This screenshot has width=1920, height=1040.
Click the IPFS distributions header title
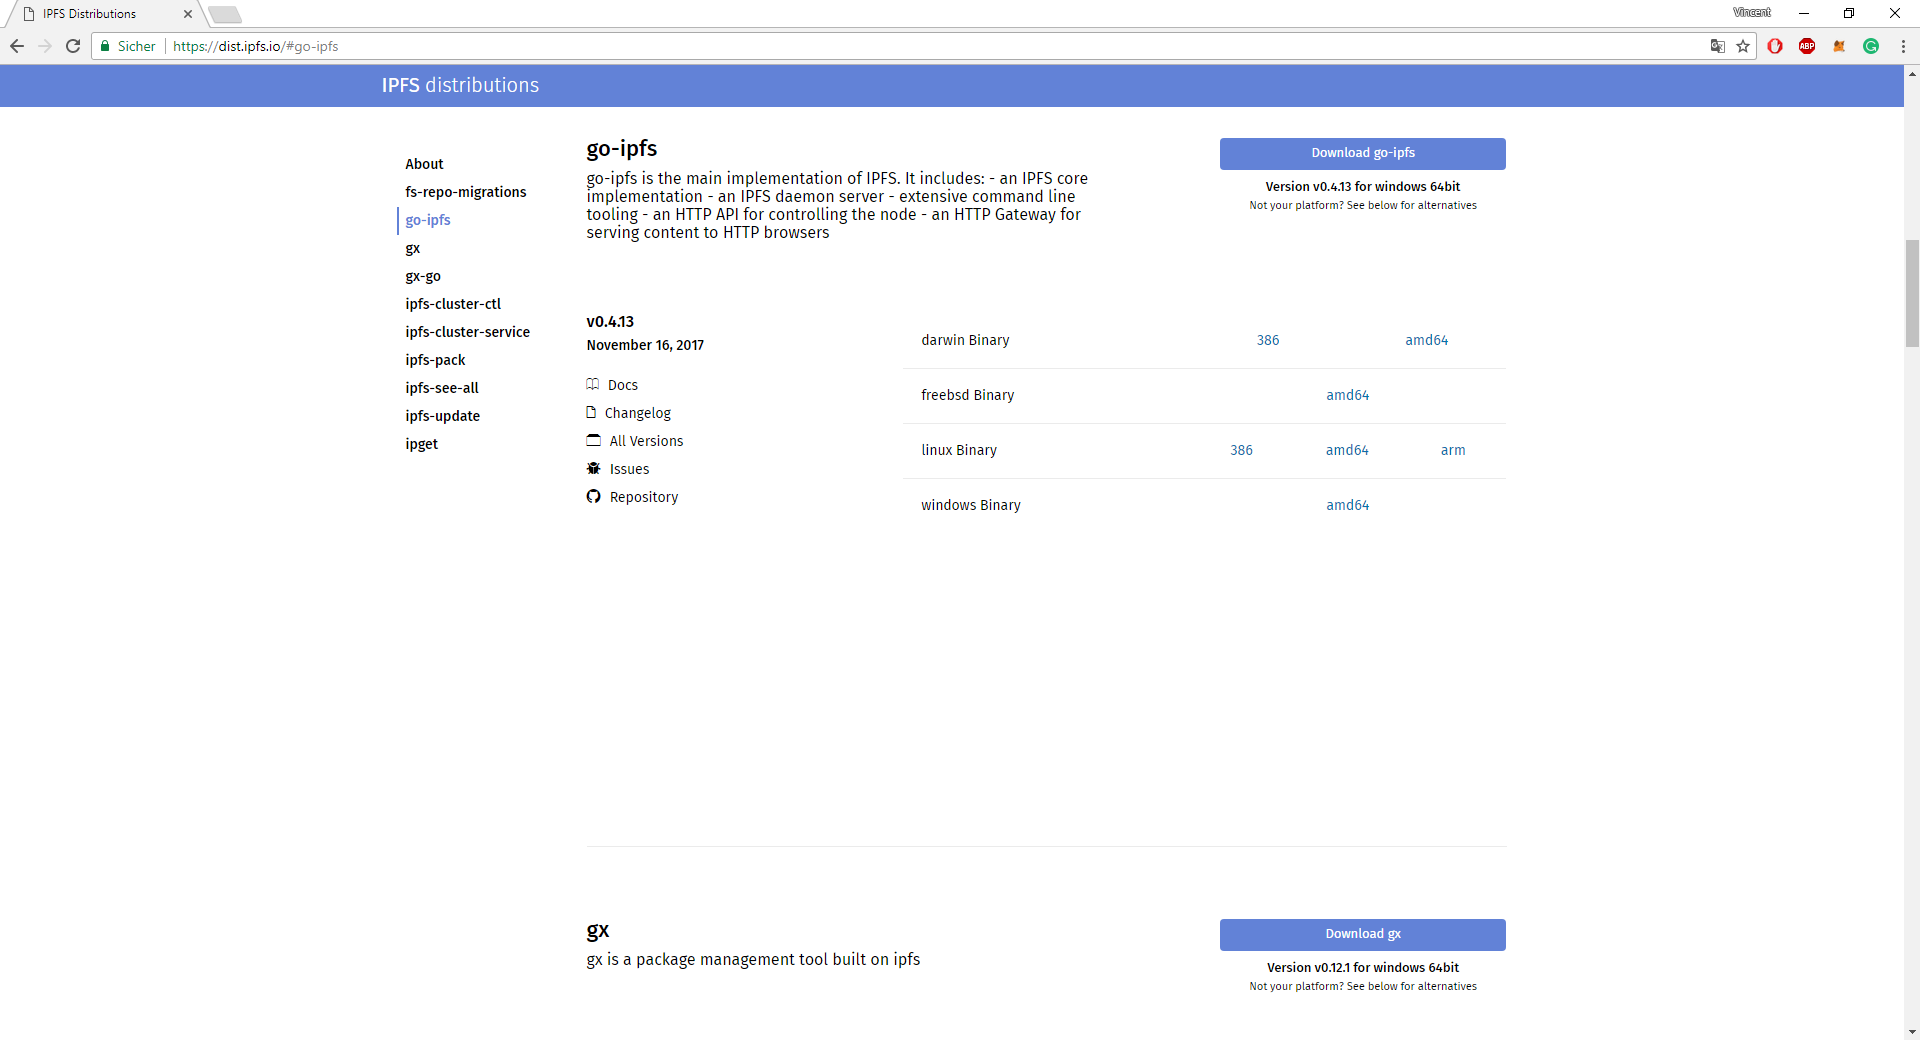[460, 85]
